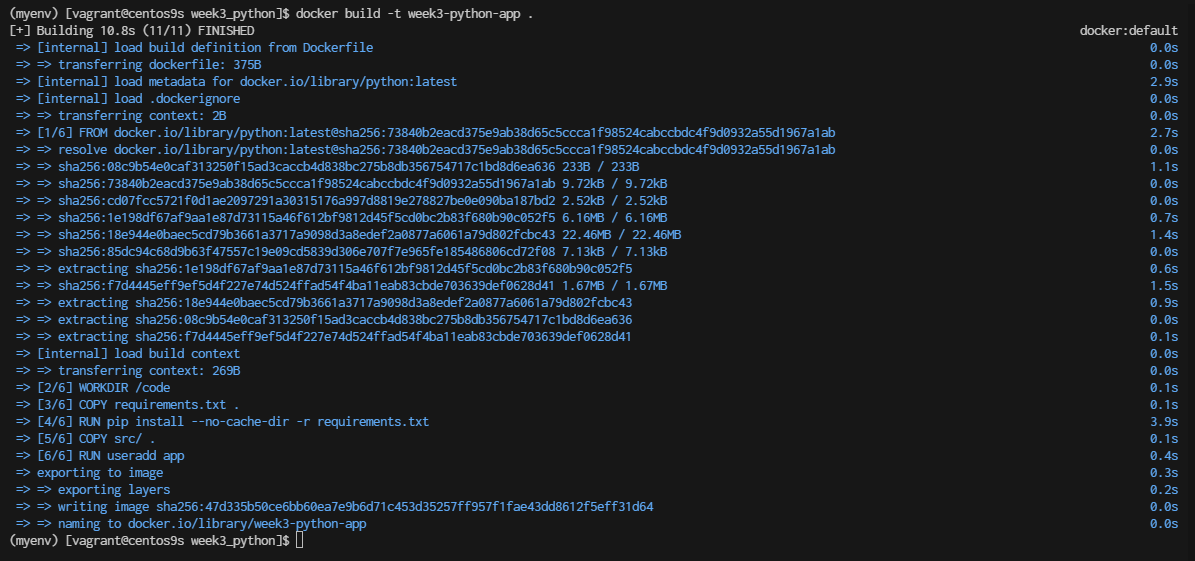Click the docker build command text

pyautogui.click(x=415, y=14)
